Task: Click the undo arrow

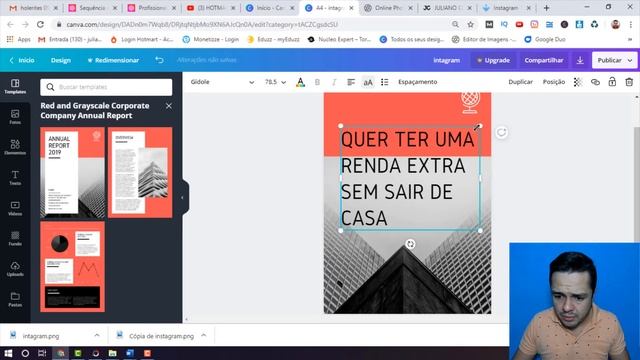Action: pos(159,60)
